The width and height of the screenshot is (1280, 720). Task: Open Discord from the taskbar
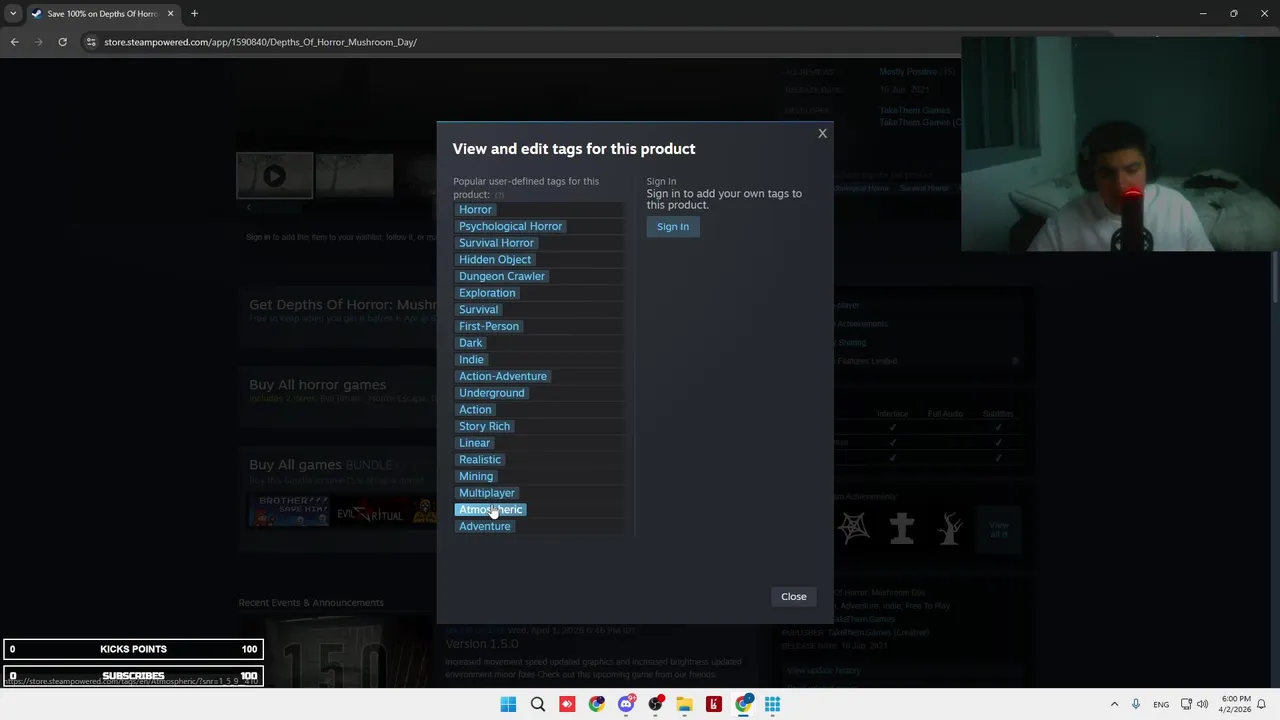click(x=626, y=704)
